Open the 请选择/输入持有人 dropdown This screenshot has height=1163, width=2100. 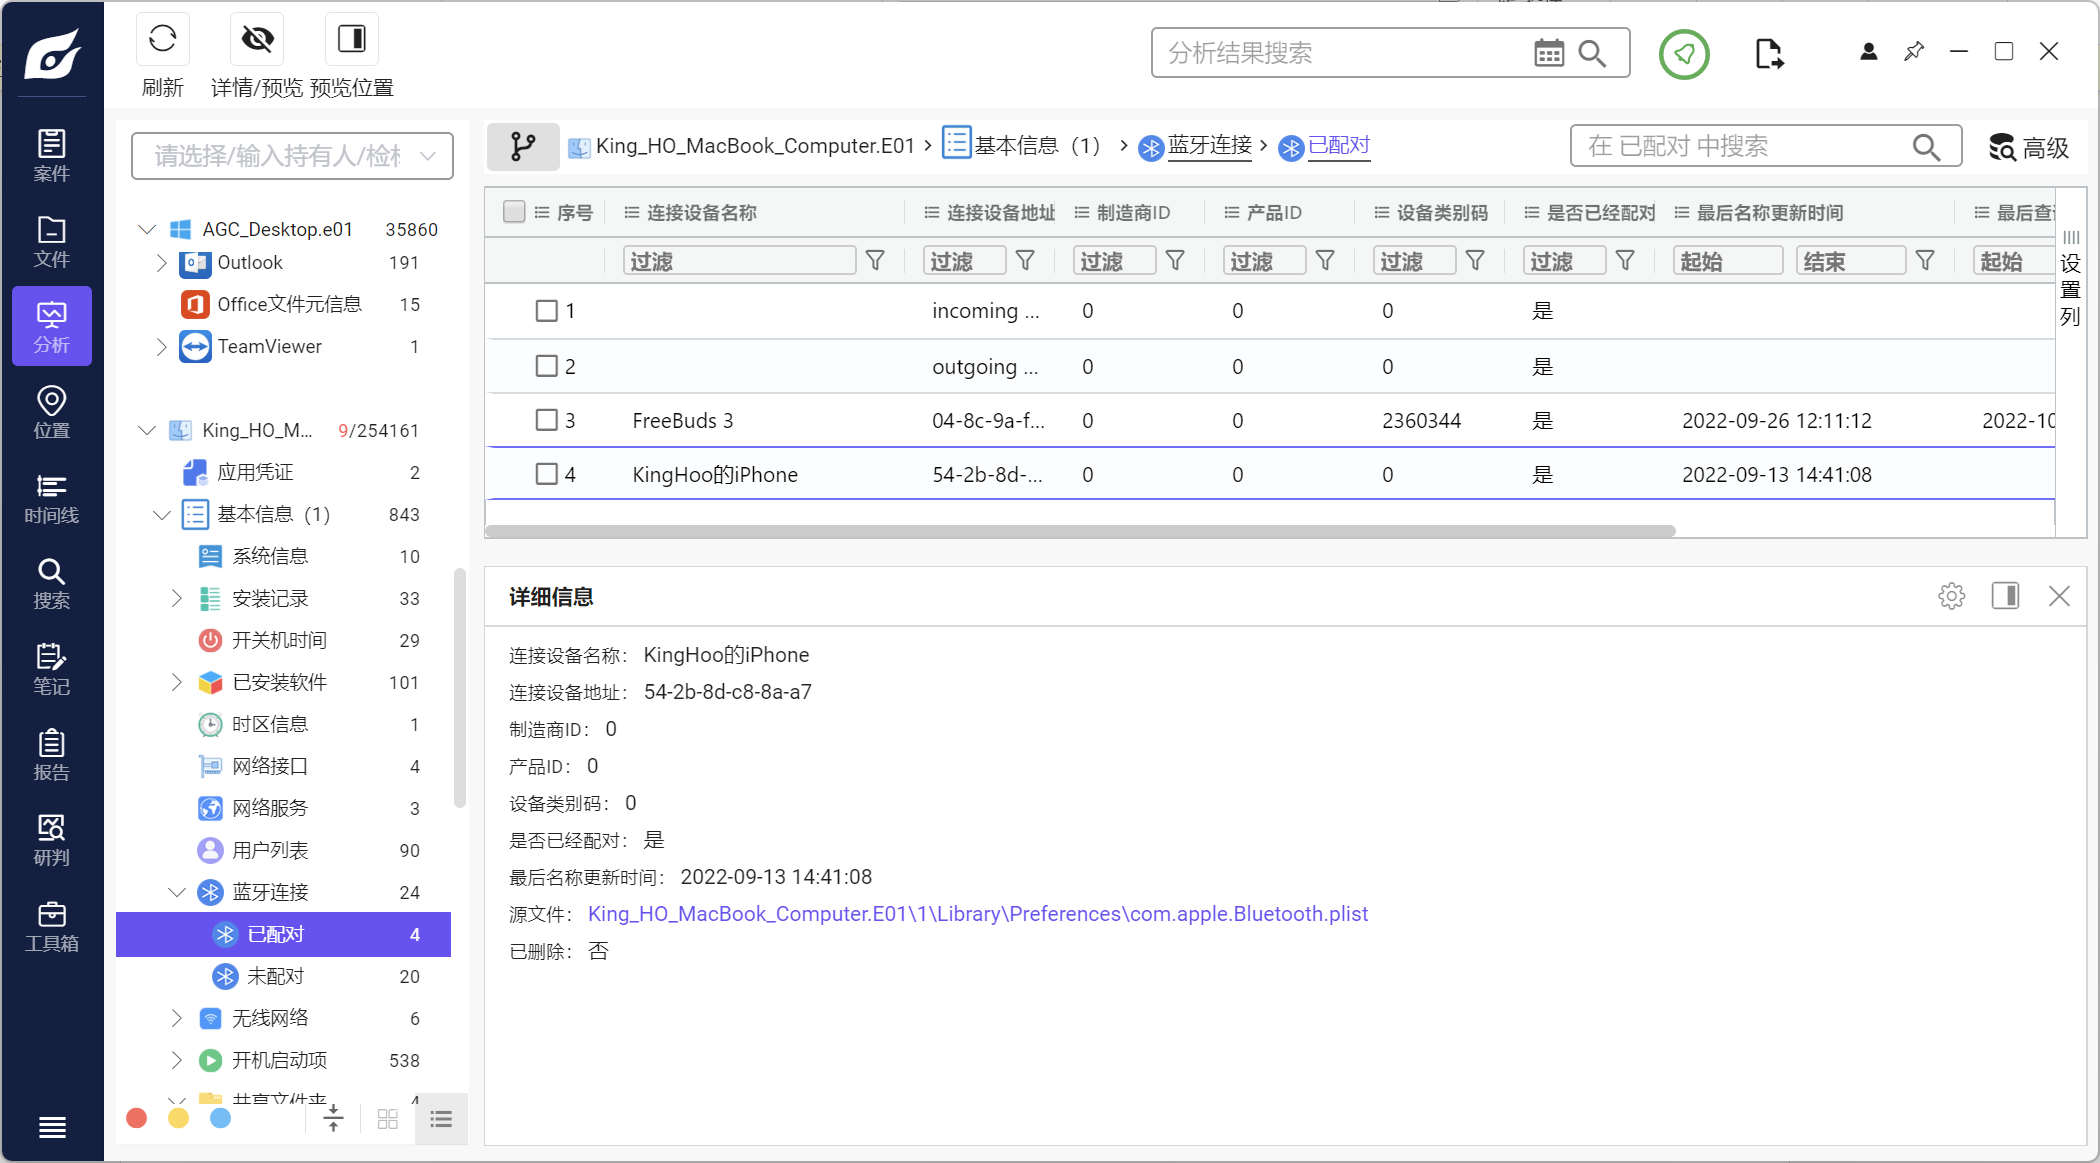click(292, 156)
